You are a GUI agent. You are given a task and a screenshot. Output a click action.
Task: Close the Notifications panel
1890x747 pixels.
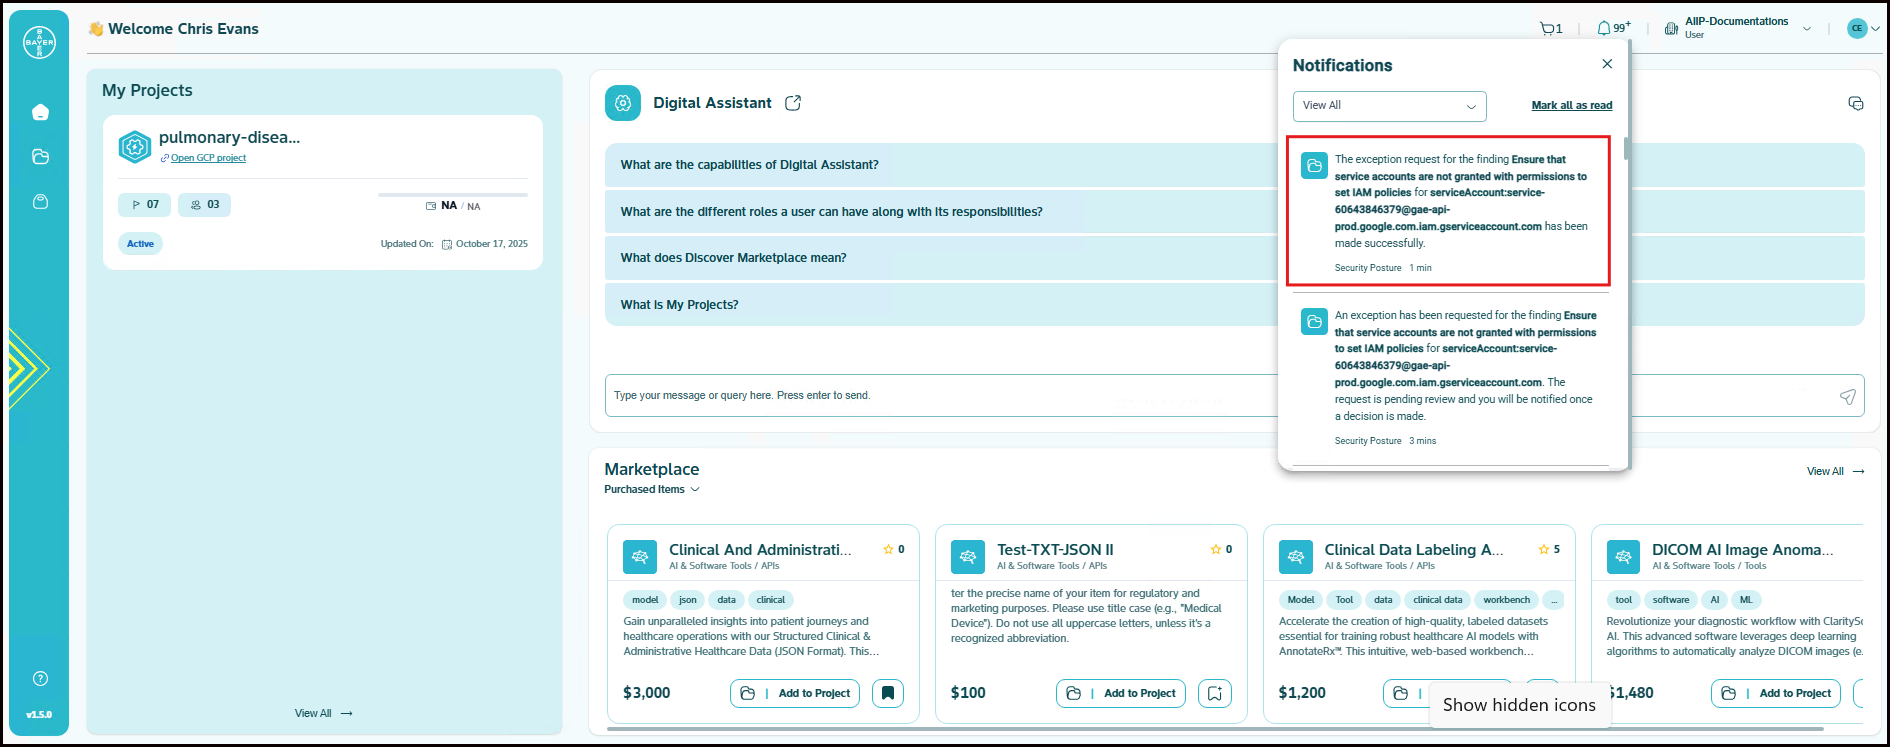coord(1607,64)
